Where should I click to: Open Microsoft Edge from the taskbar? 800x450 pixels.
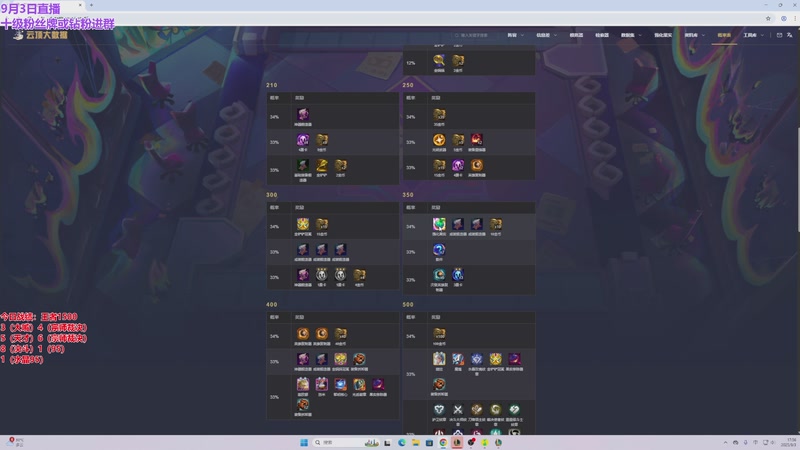click(x=402, y=442)
